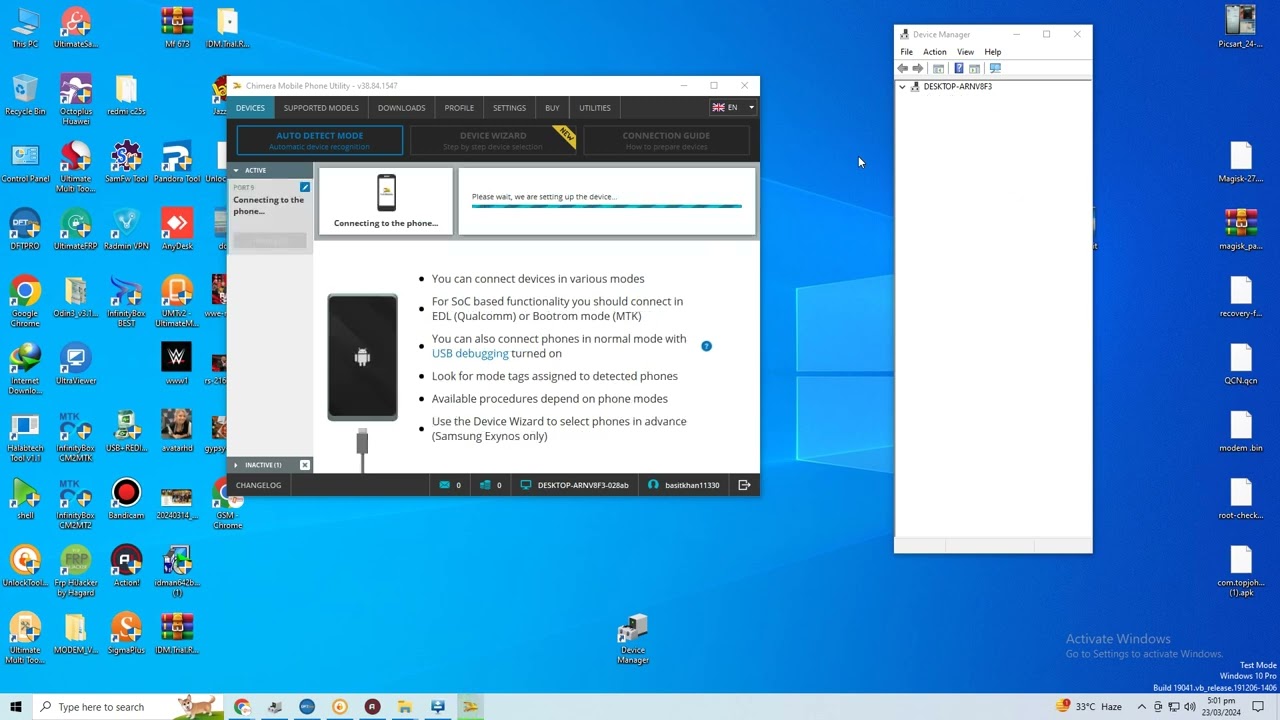Click the Back arrow in Device Manager toolbar

[902, 68]
